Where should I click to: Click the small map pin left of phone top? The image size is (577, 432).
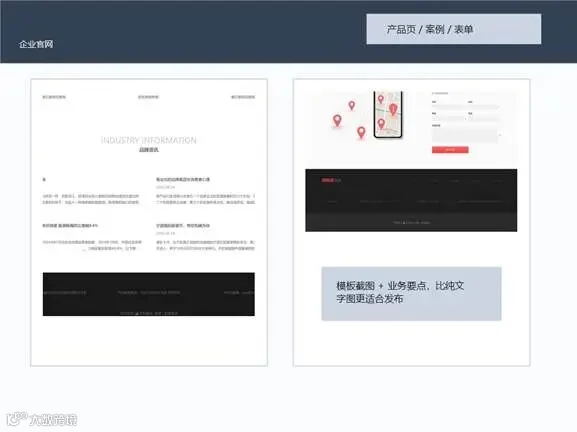(x=352, y=105)
